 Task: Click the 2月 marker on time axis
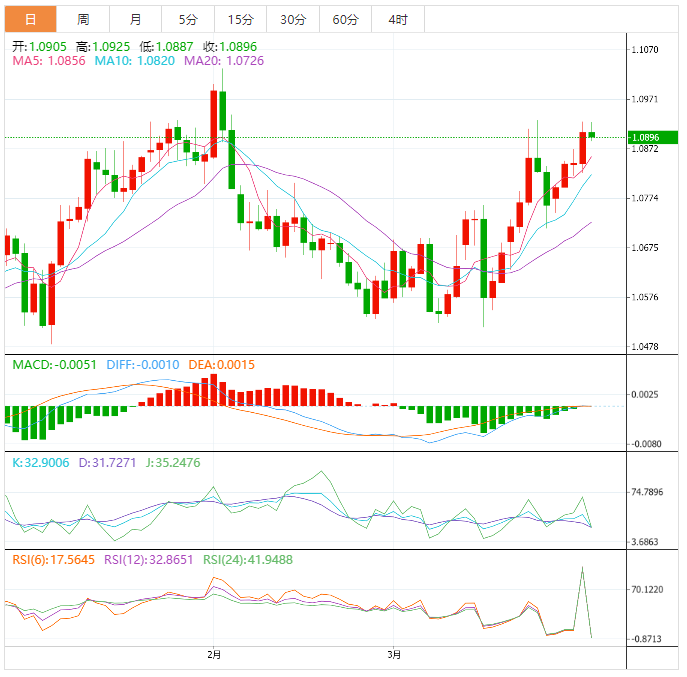[x=213, y=655]
